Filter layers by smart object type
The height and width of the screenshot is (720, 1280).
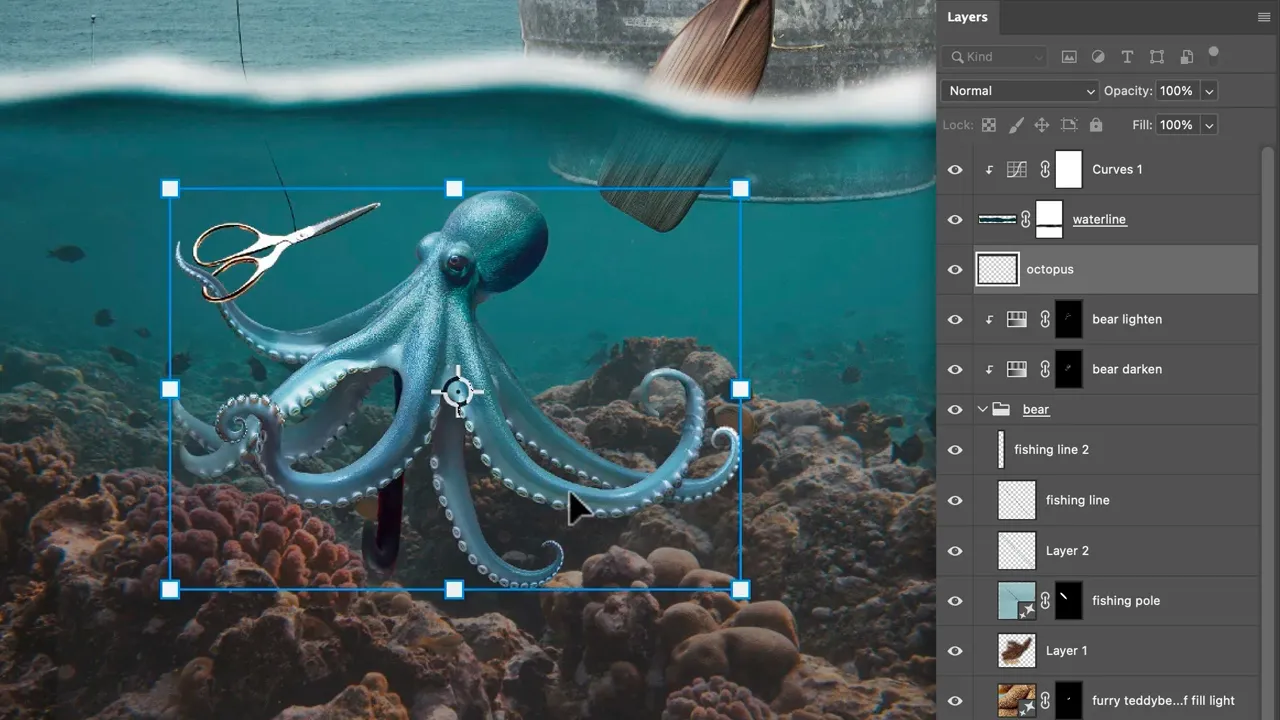(x=1186, y=57)
